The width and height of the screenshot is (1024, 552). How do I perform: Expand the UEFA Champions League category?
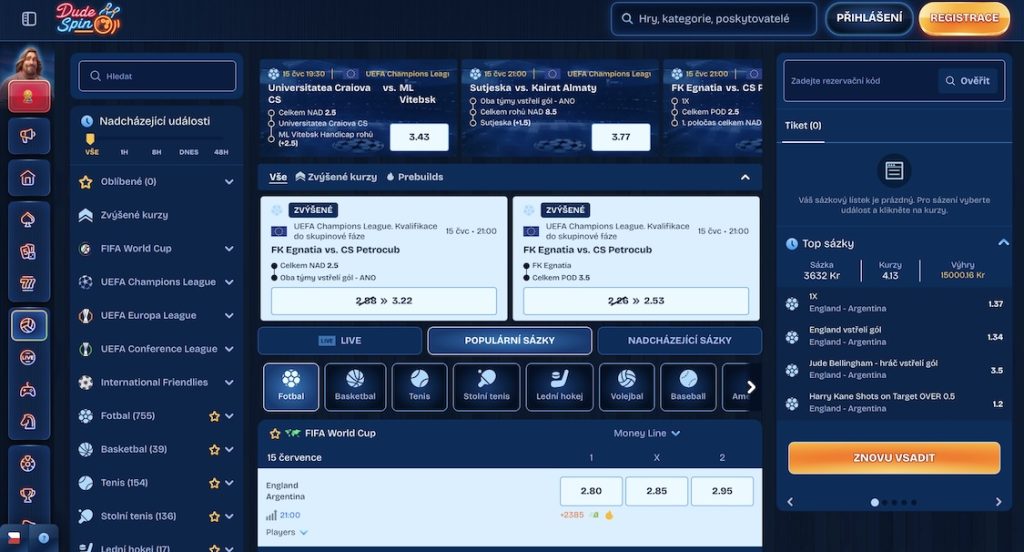[229, 282]
